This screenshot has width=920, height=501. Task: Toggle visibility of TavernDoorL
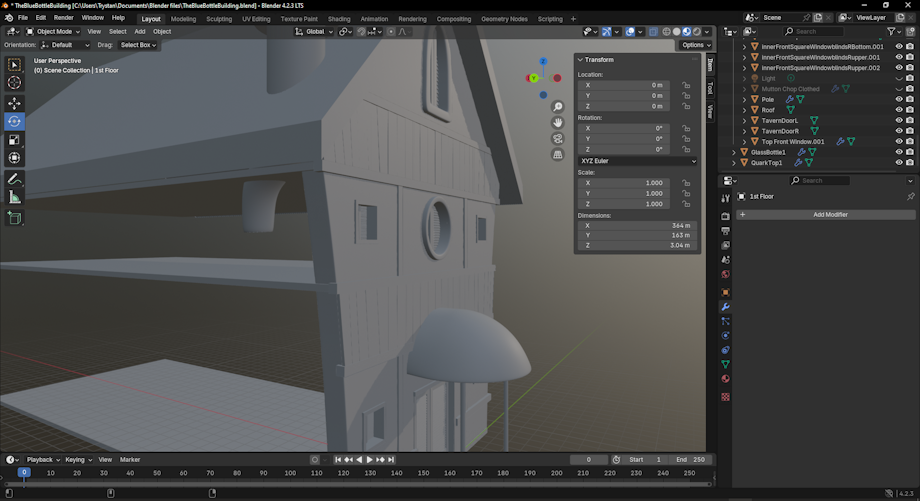click(898, 120)
